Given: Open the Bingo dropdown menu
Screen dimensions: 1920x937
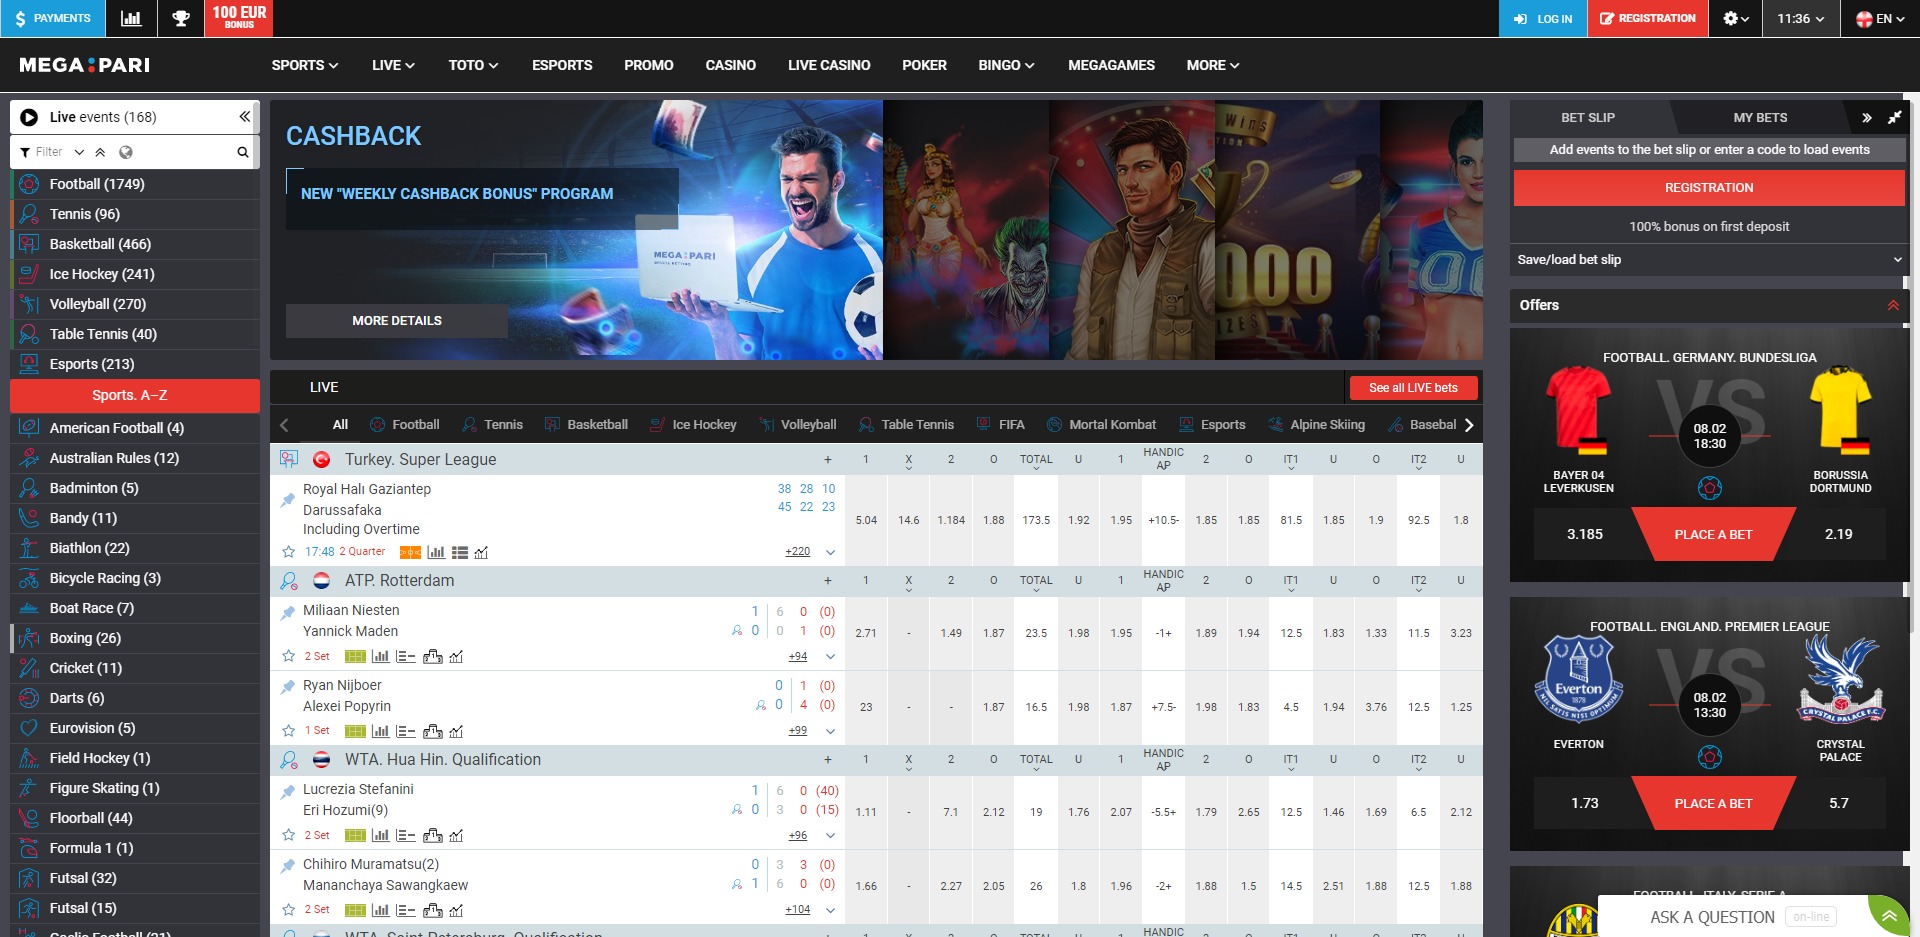Looking at the screenshot, I should [x=1006, y=65].
